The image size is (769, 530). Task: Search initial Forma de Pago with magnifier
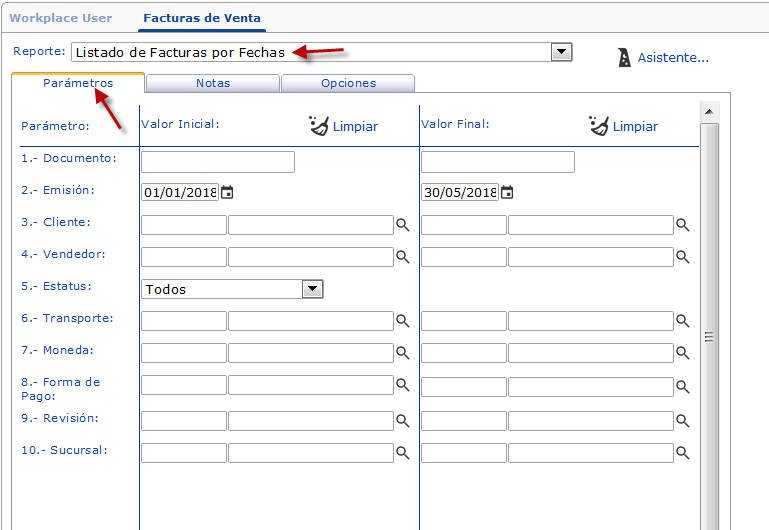403,385
